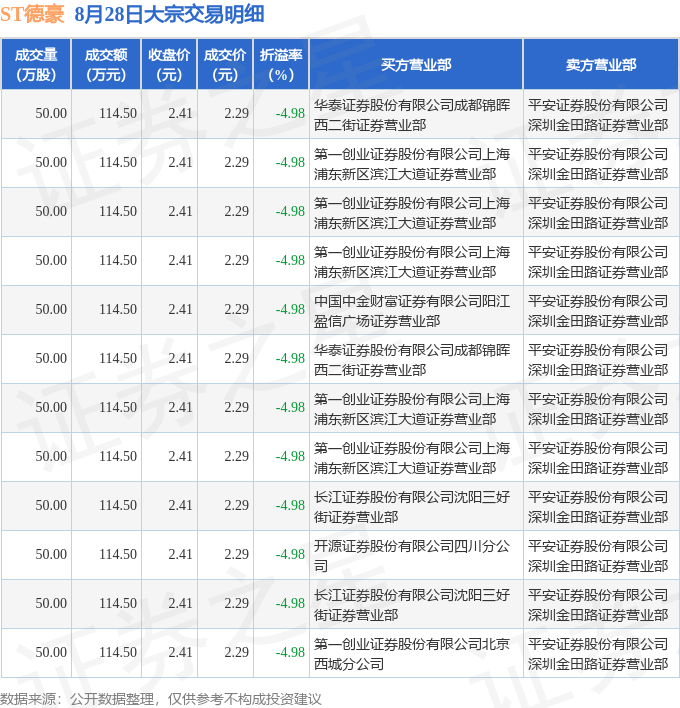The width and height of the screenshot is (680, 708).
Task: Select the 成交量(万股) column header
Action: (36, 65)
